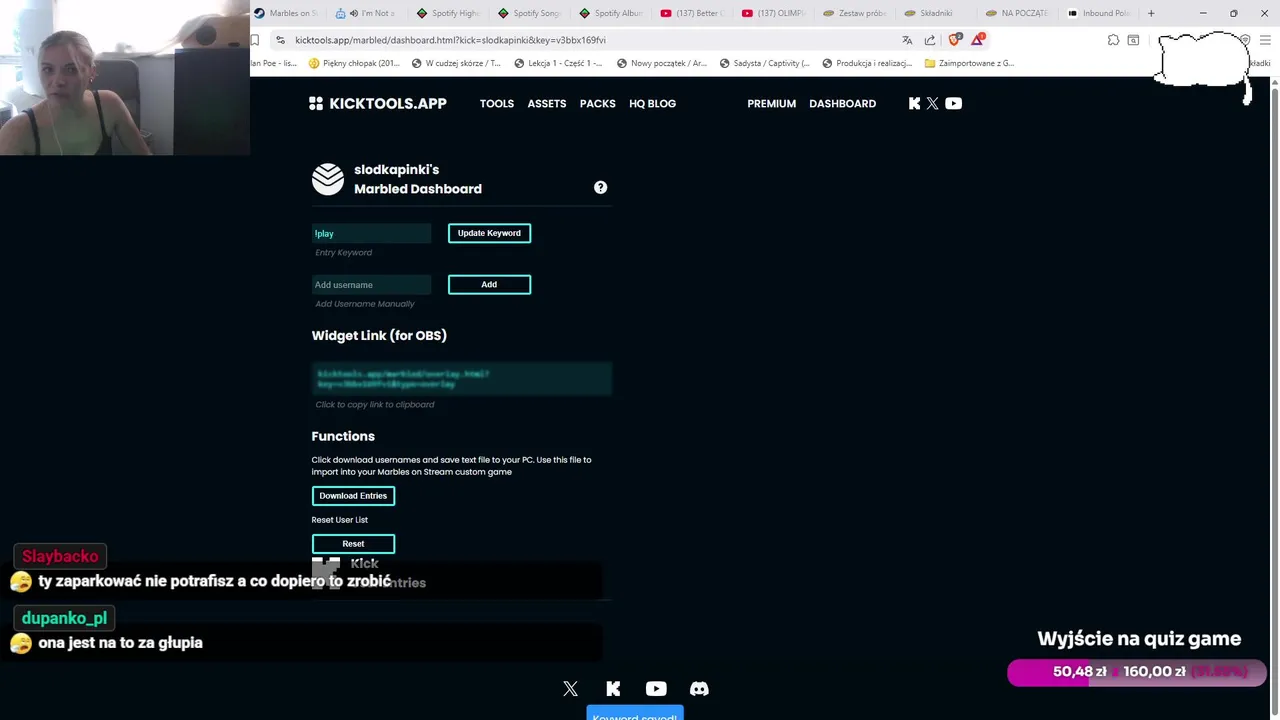1280x720 pixels.
Task: Click the browser address bar URL
Action: point(450,40)
